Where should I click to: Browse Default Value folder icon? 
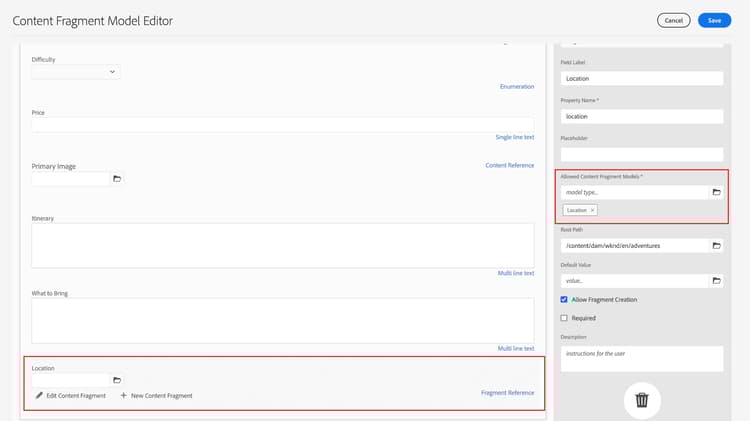coord(716,281)
